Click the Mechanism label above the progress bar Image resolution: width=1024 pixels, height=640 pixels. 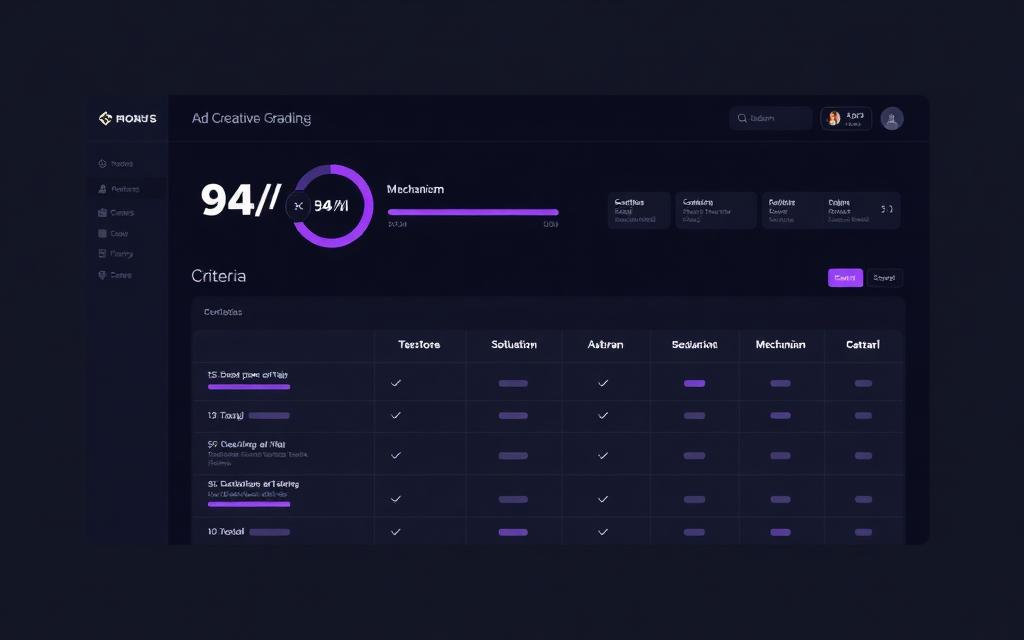click(x=415, y=189)
